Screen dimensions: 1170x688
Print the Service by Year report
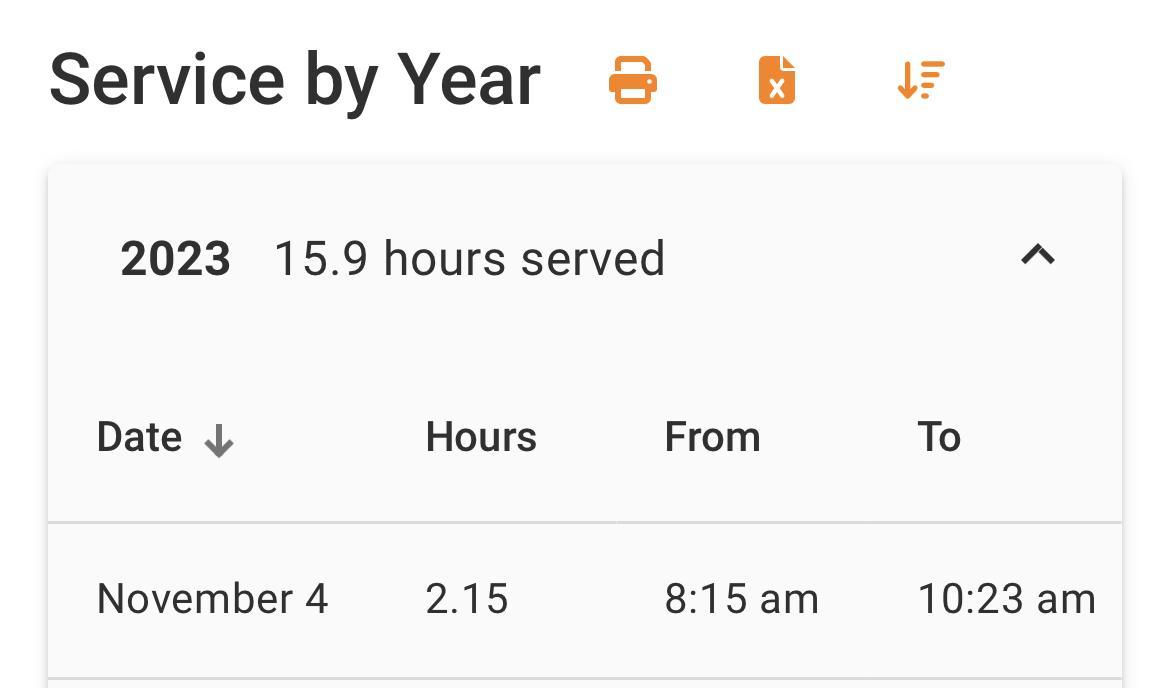coord(633,80)
